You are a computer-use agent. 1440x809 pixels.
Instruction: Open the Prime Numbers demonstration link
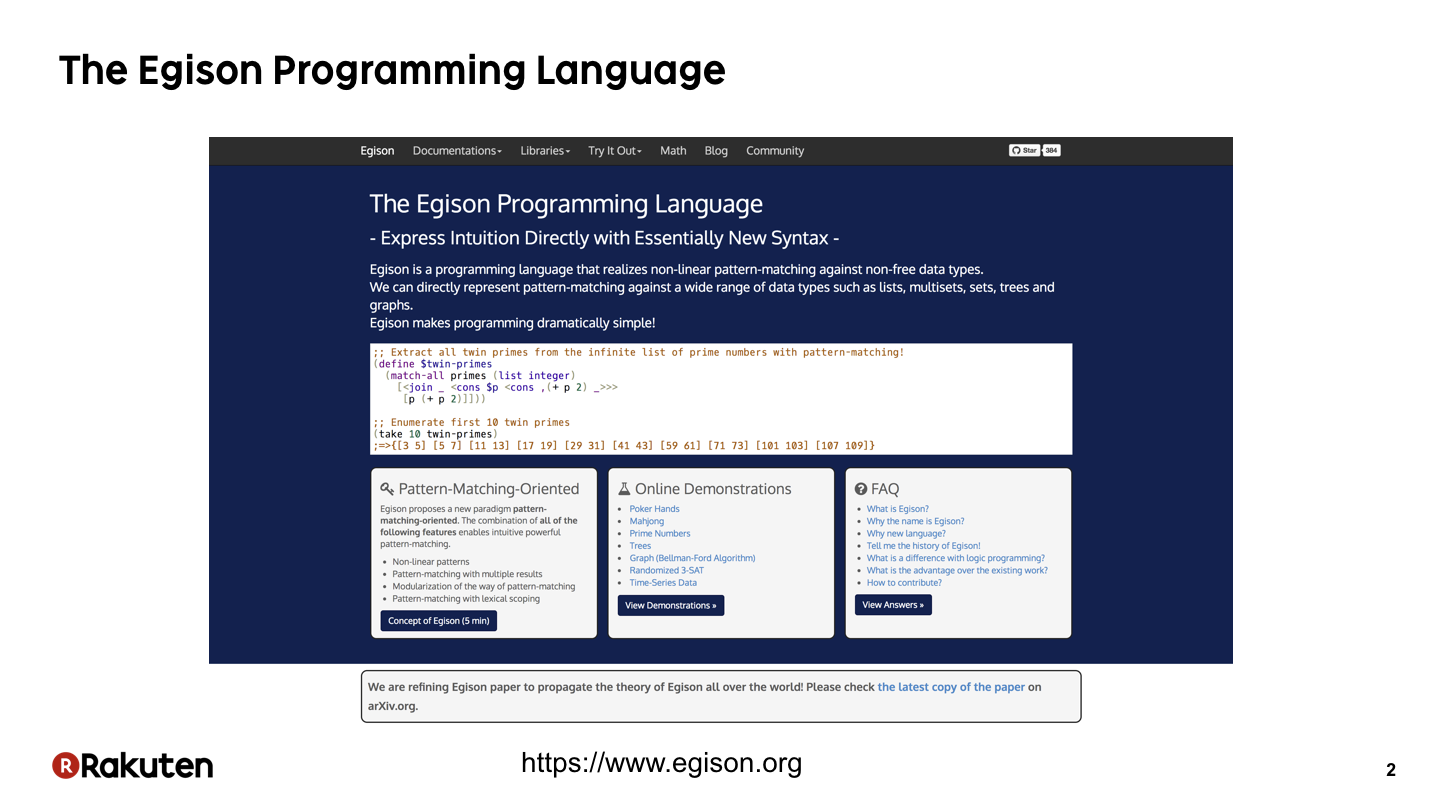pyautogui.click(x=660, y=534)
